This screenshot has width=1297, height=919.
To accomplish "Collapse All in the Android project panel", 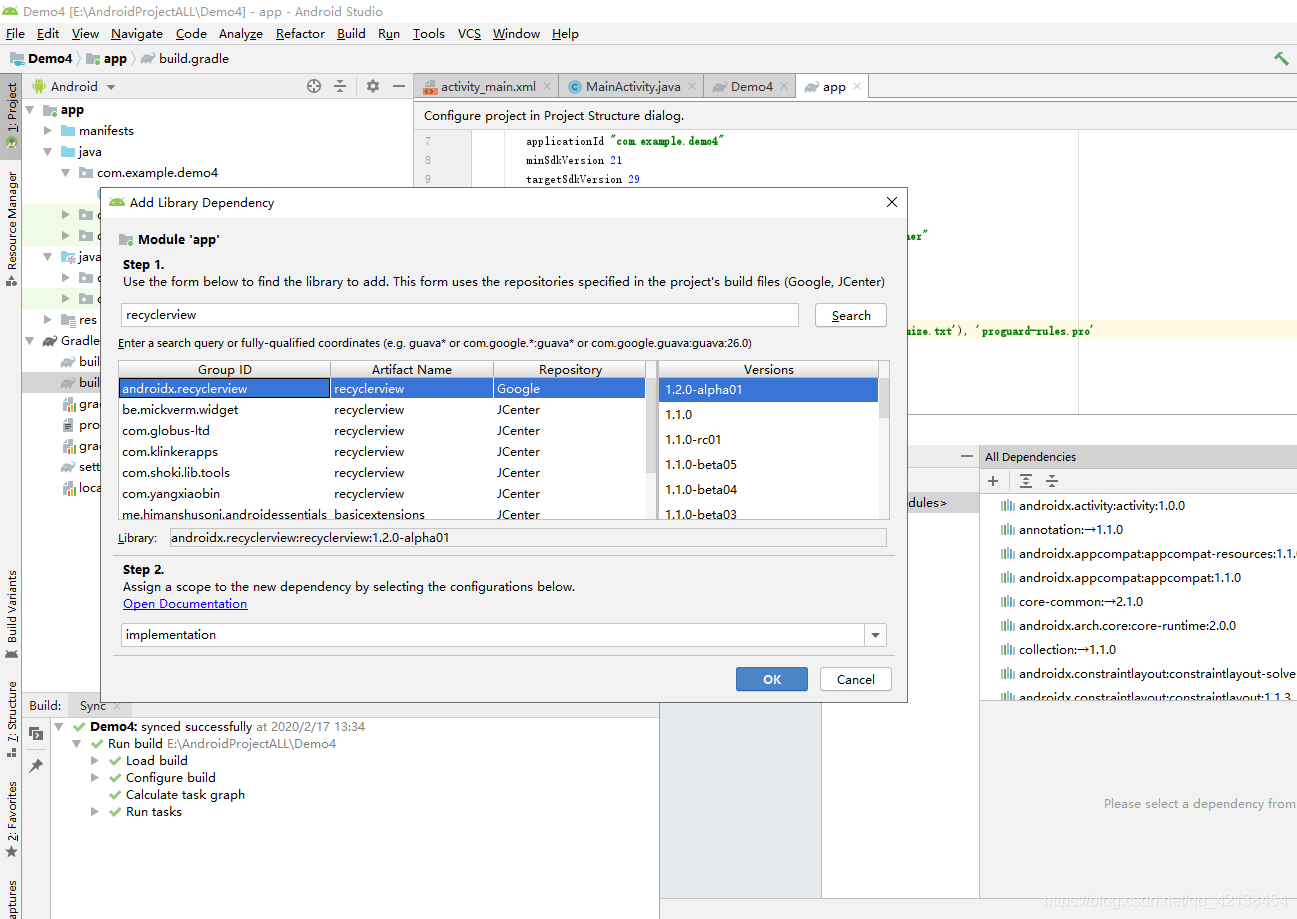I will pyautogui.click(x=340, y=86).
